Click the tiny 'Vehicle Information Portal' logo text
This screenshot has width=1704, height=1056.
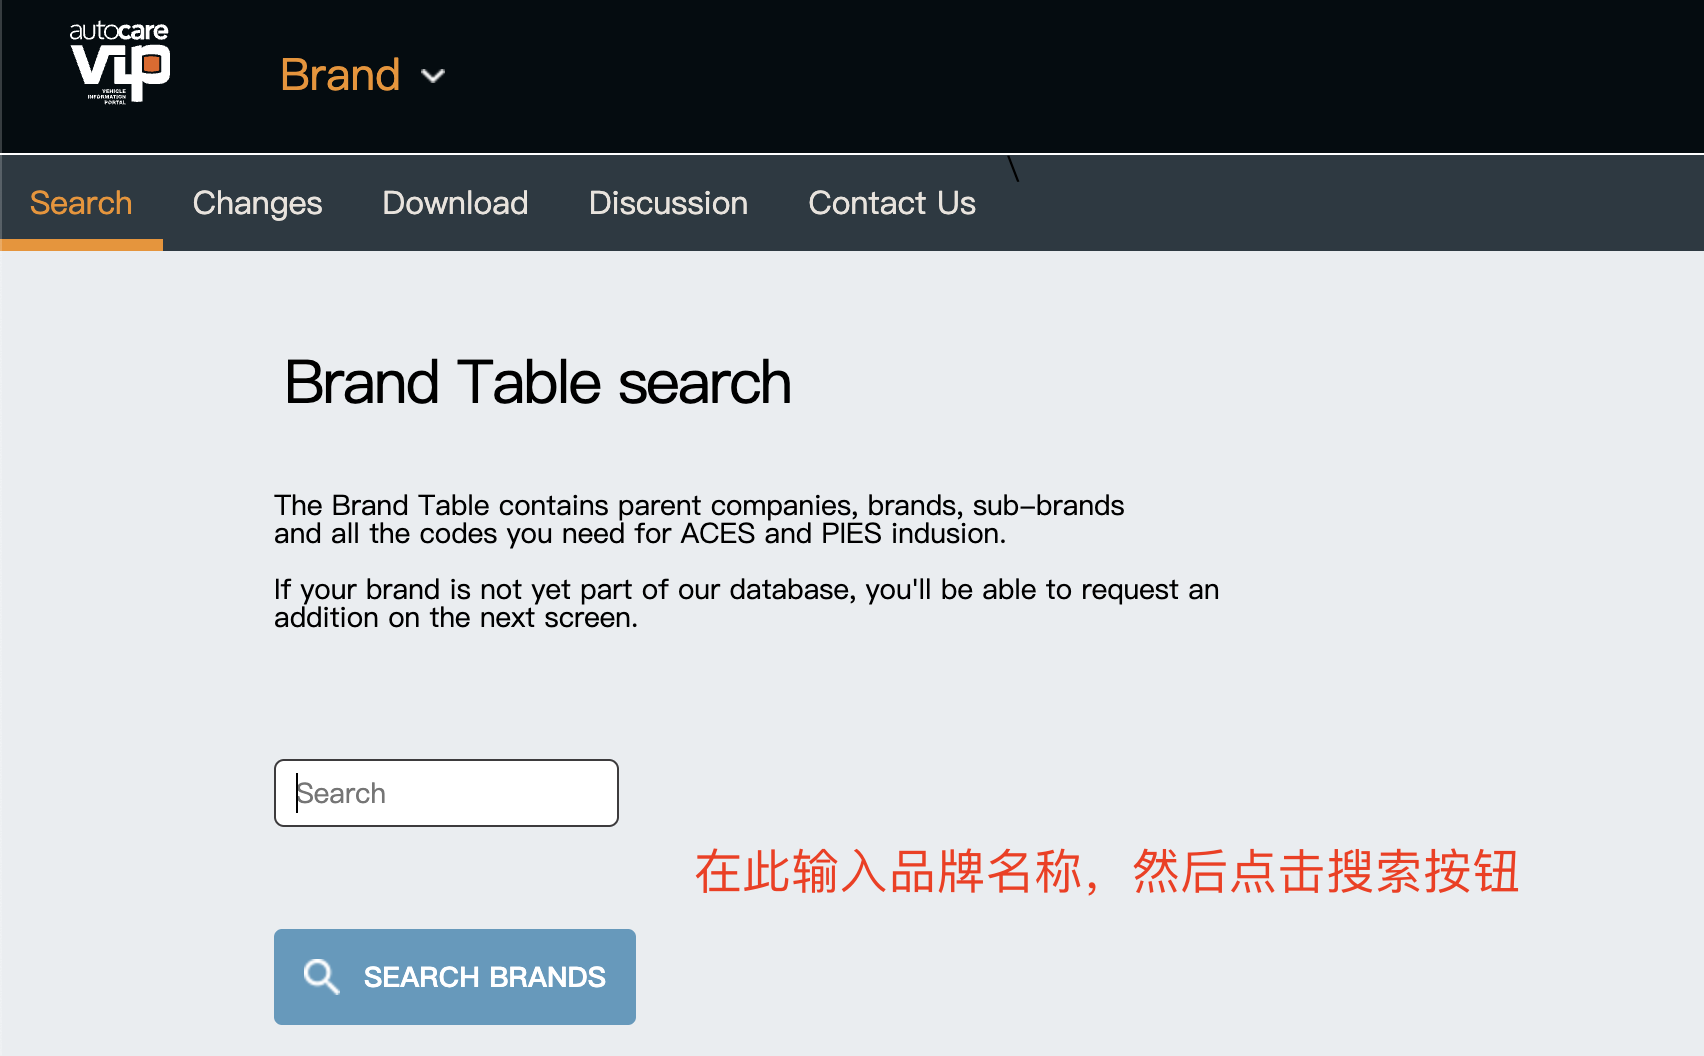click(x=109, y=96)
